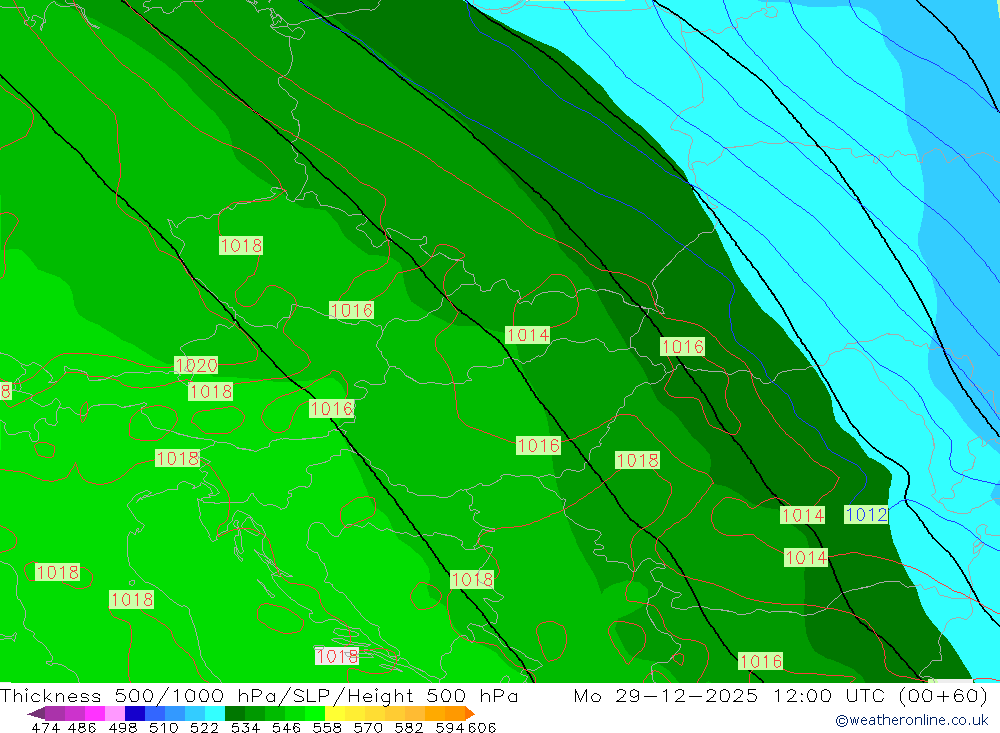The height and width of the screenshot is (733, 1000).
Task: Click the orange right arrow end of the legend
Action: 470,713
